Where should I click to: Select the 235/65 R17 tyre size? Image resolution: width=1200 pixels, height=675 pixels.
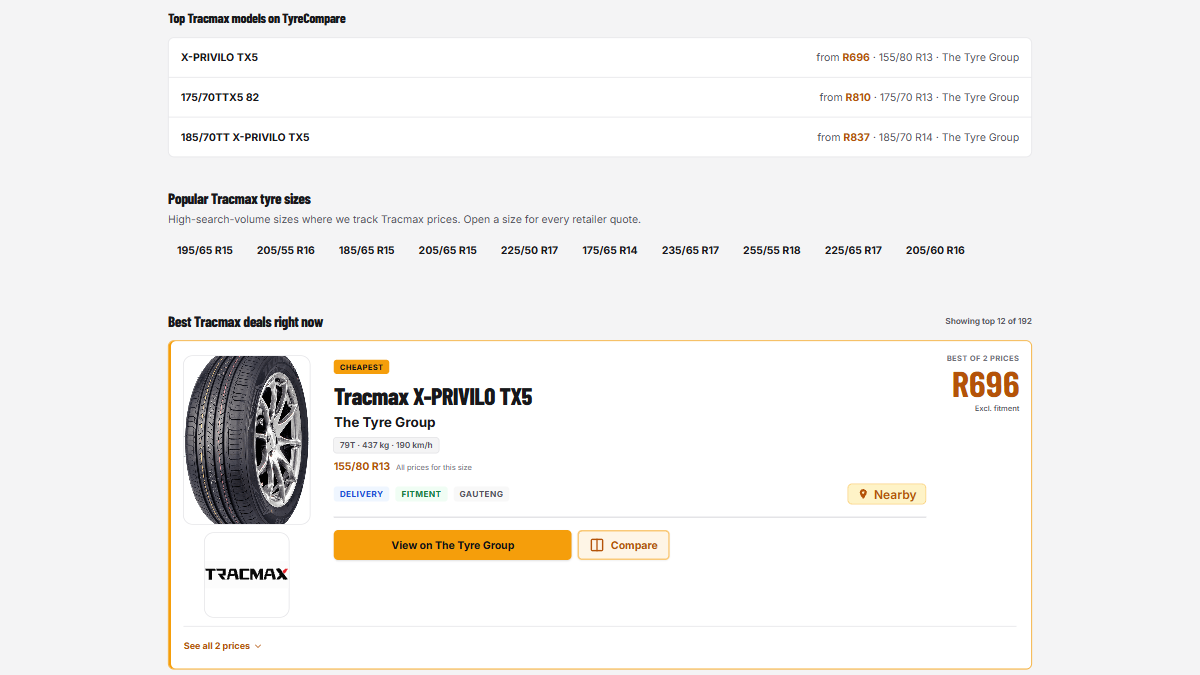click(x=691, y=250)
